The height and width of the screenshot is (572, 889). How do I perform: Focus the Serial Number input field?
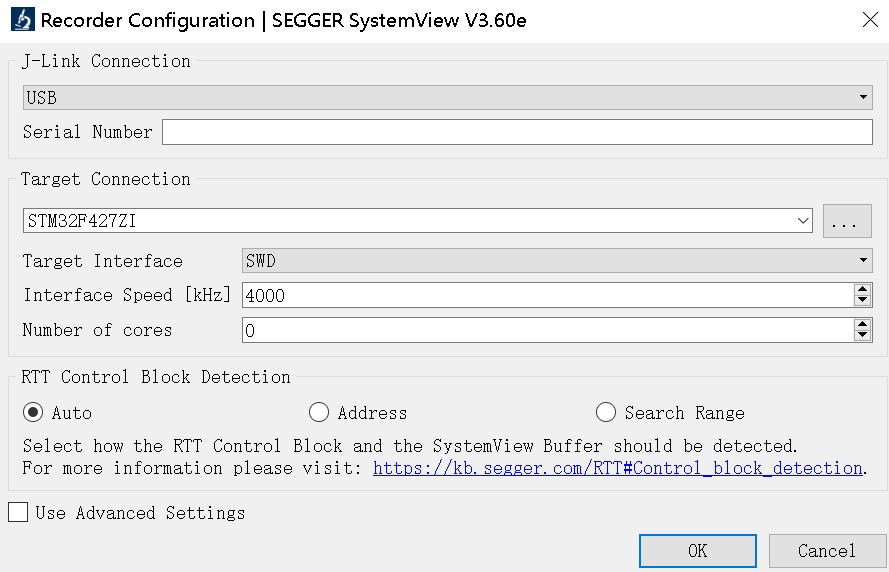click(517, 132)
